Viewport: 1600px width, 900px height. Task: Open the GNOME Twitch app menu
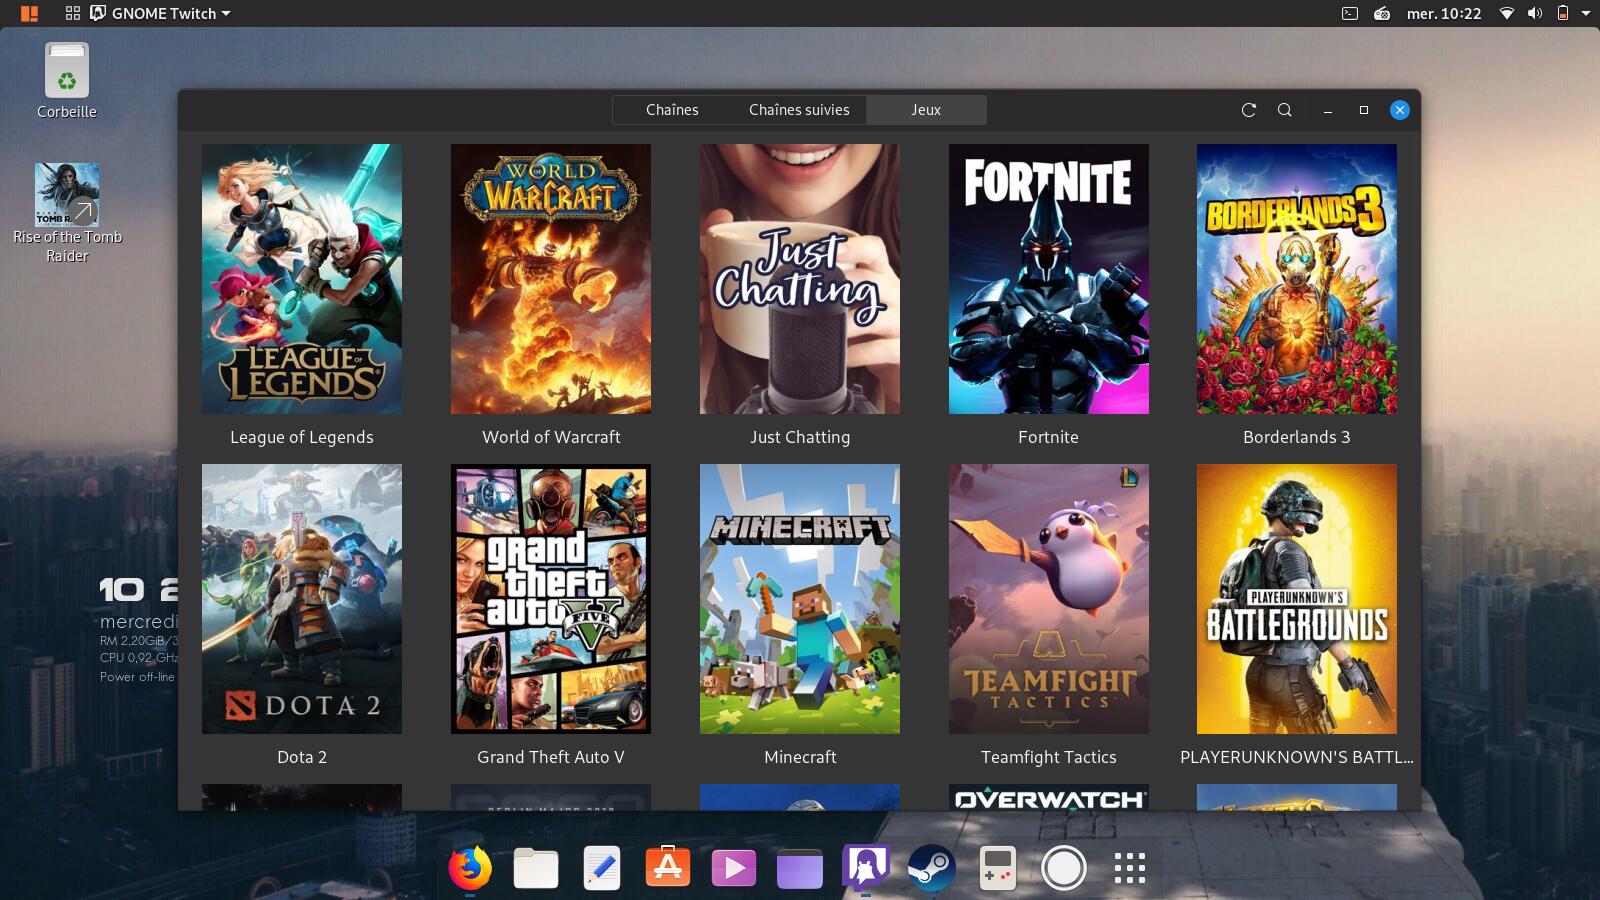(x=161, y=13)
